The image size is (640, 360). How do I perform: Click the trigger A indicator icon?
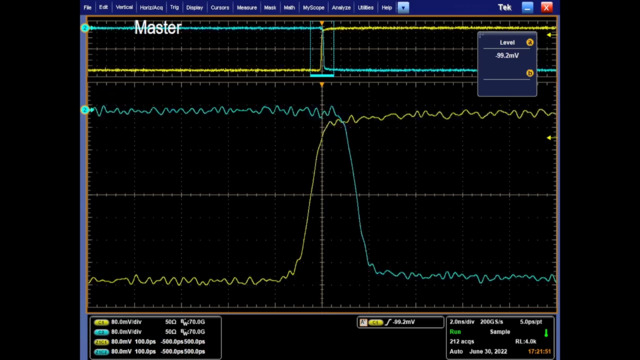coord(363,322)
